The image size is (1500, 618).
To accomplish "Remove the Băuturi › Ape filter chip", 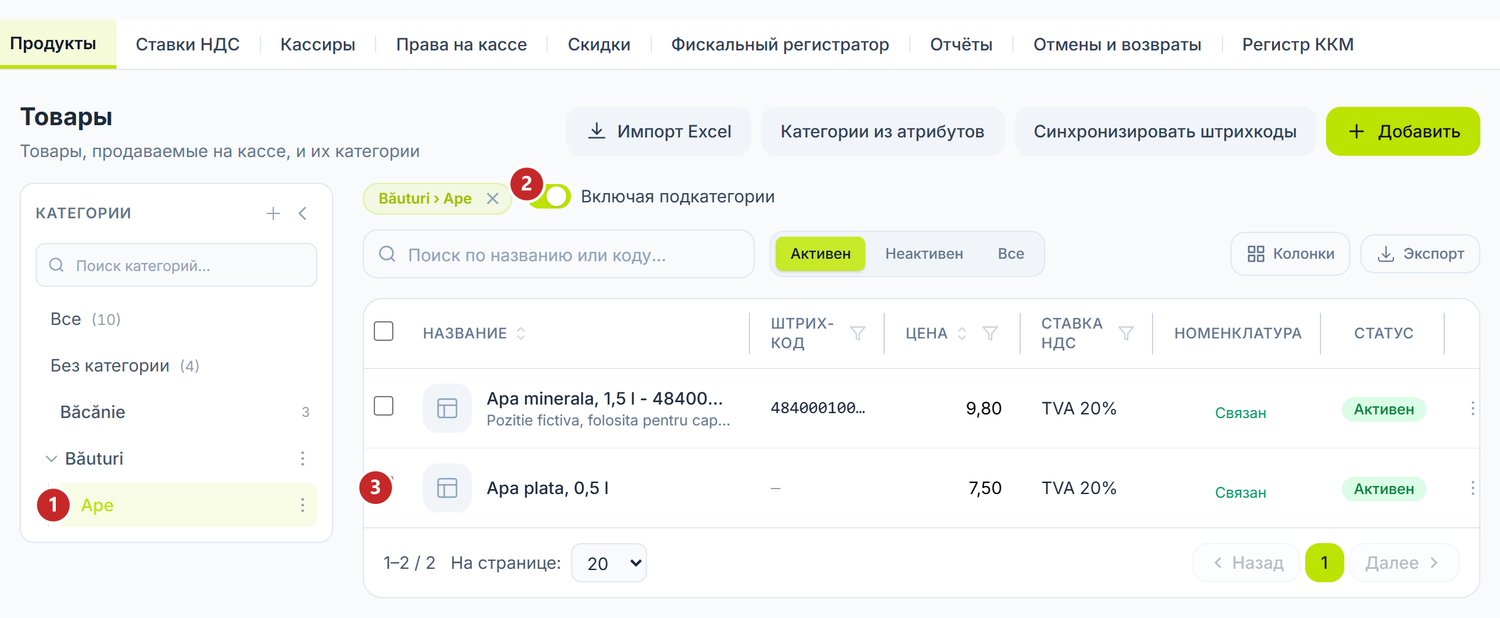I will click(492, 198).
